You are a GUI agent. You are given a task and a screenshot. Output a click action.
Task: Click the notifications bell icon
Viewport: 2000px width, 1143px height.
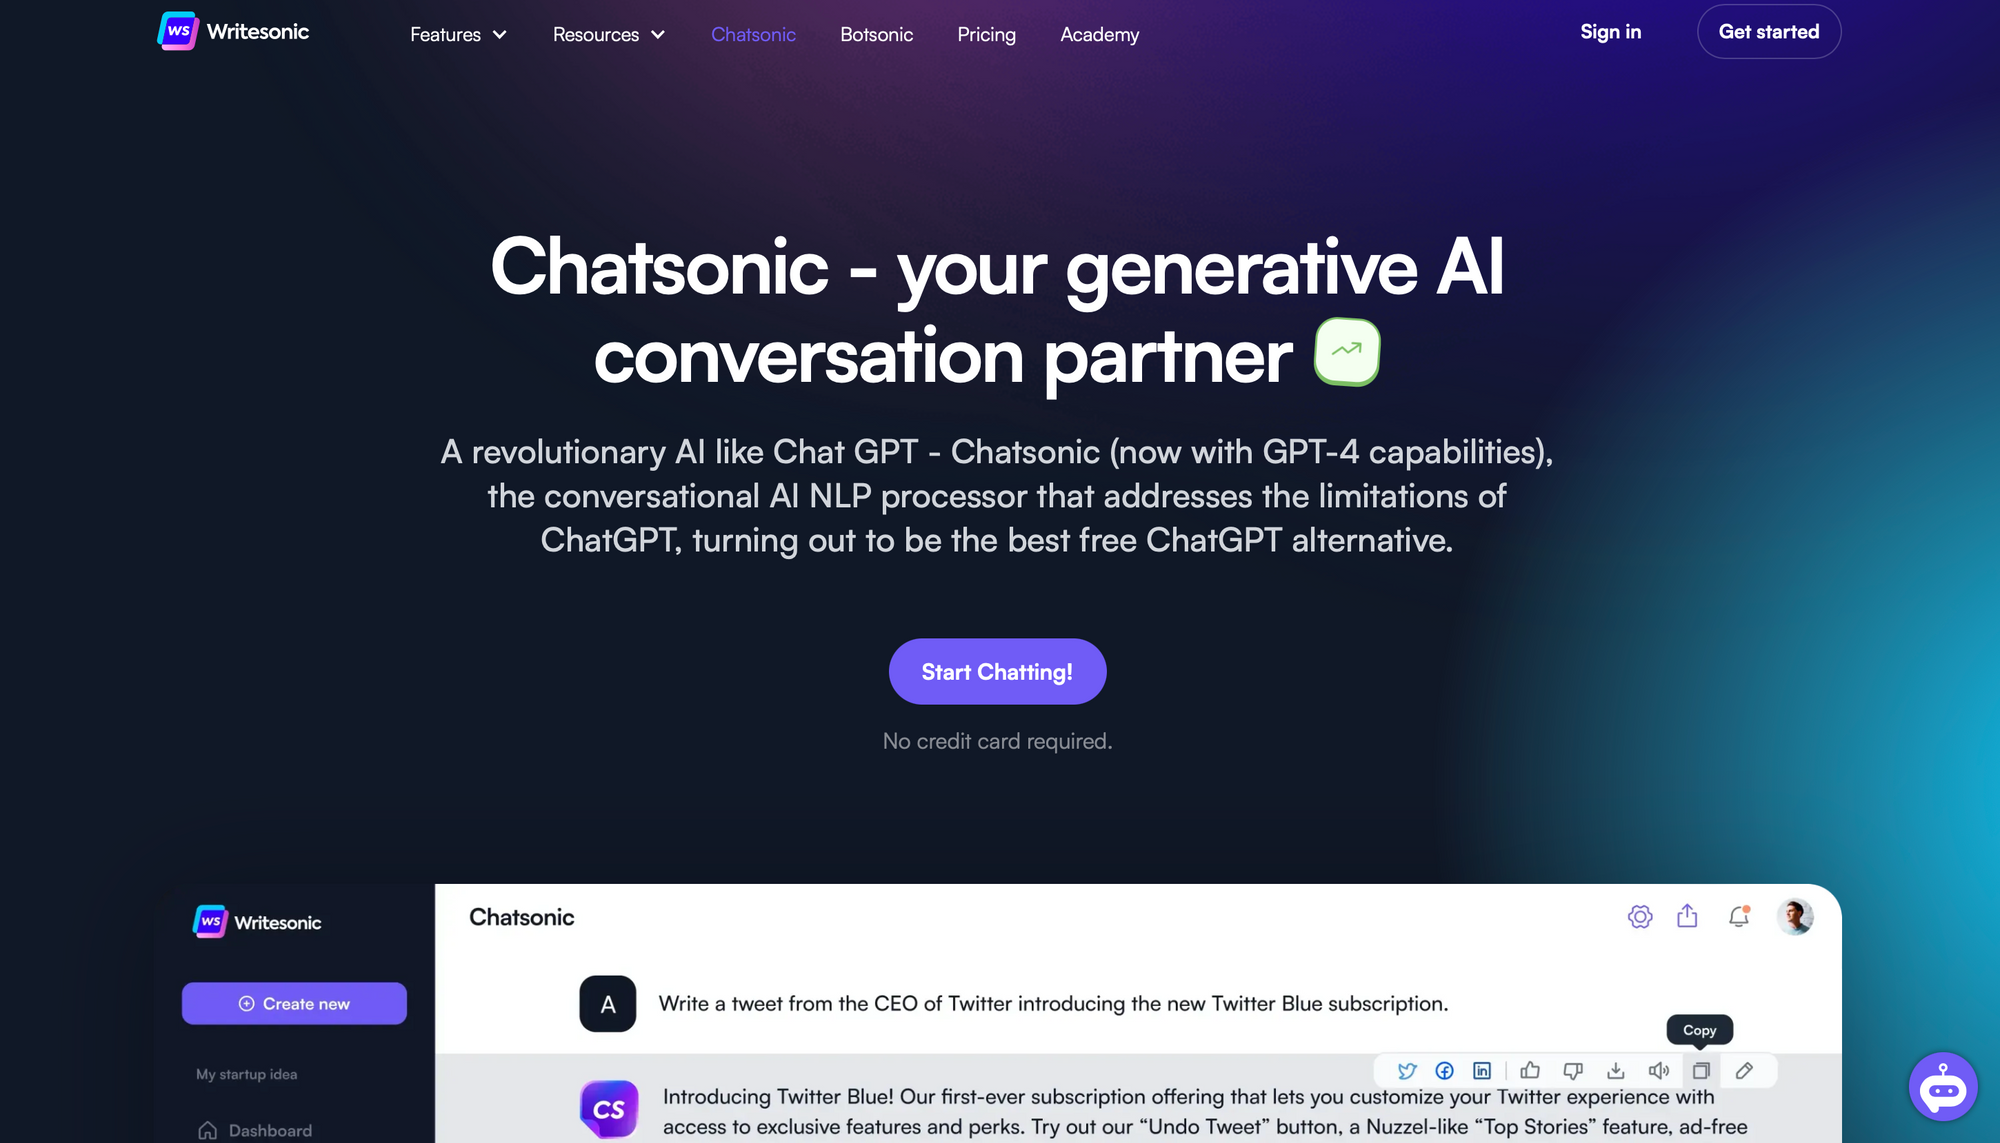(x=1739, y=916)
